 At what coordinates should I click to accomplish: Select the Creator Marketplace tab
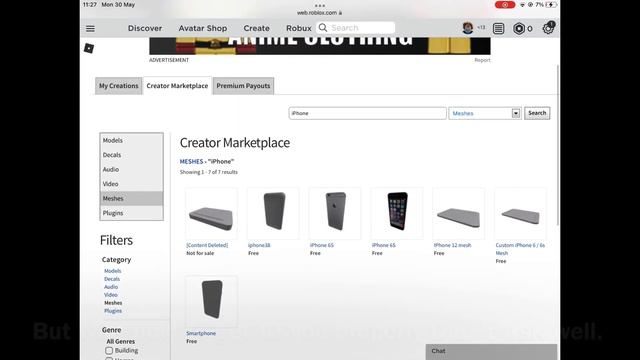pos(177,86)
